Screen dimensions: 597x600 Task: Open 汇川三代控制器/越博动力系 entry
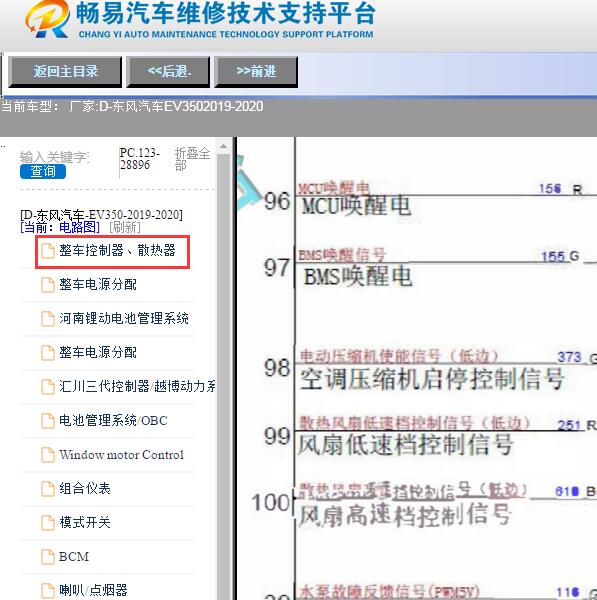click(x=137, y=386)
